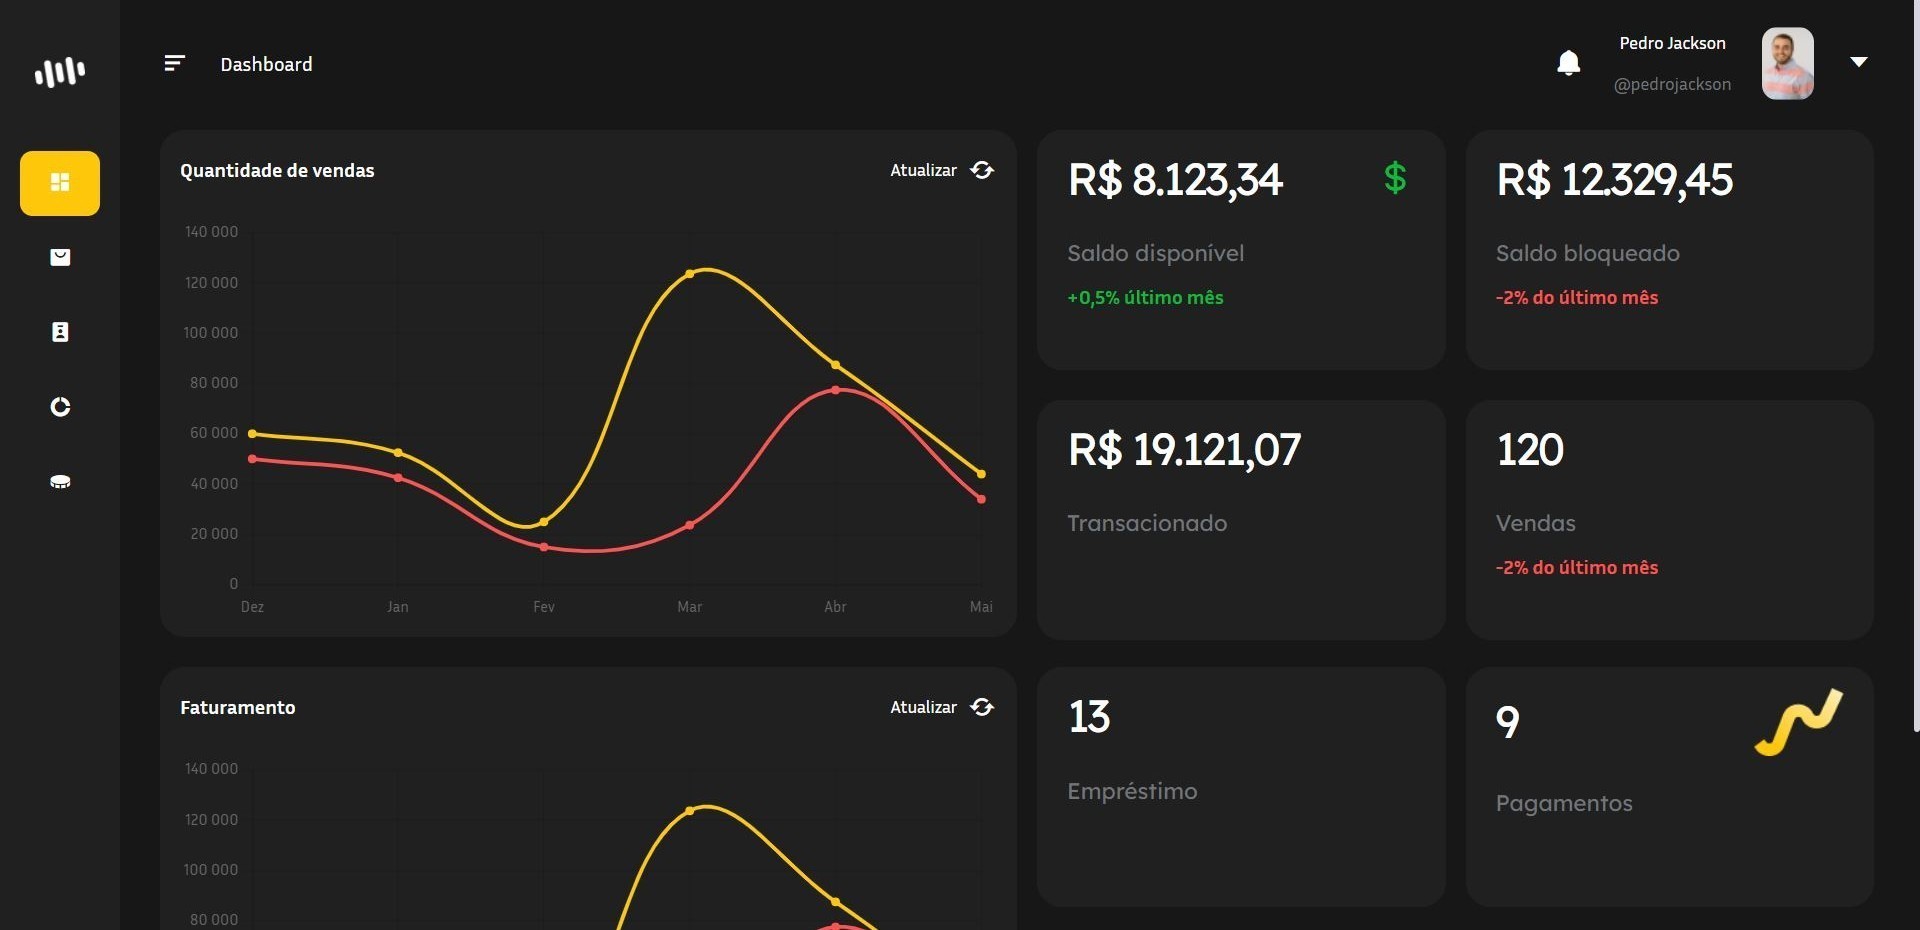
Task: Click refresh icon in Quantidade de vendas
Action: pyautogui.click(x=983, y=170)
